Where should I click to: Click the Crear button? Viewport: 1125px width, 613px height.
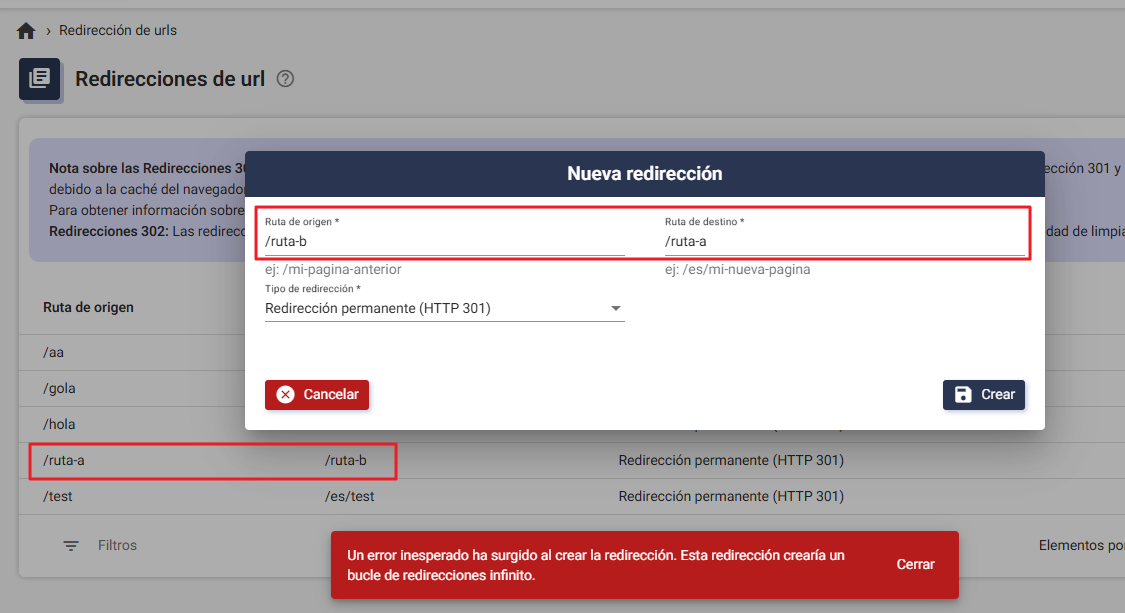click(983, 394)
